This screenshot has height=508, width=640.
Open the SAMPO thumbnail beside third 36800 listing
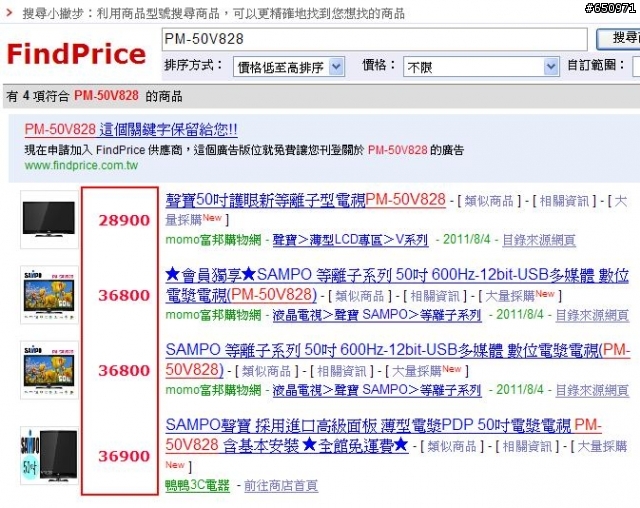tap(49, 370)
